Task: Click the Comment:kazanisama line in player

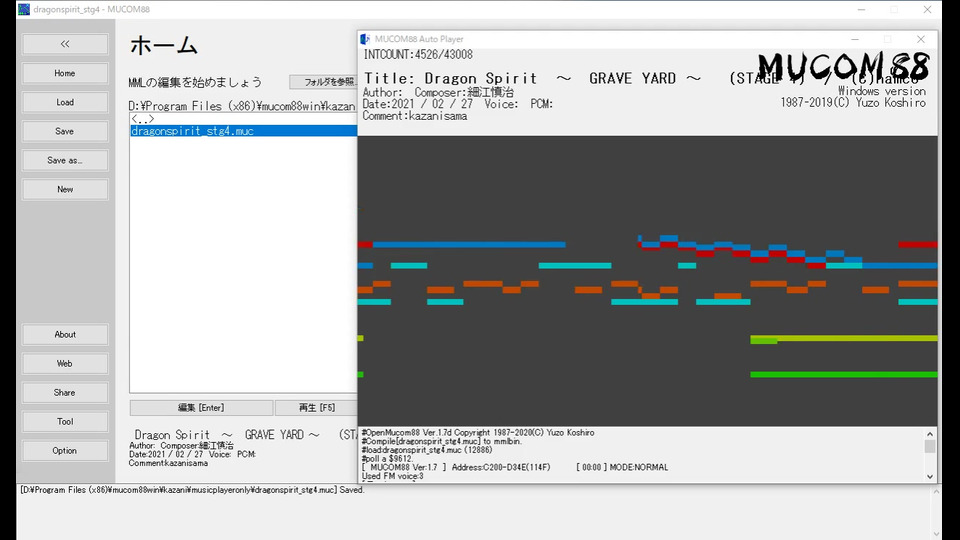Action: 414,116
